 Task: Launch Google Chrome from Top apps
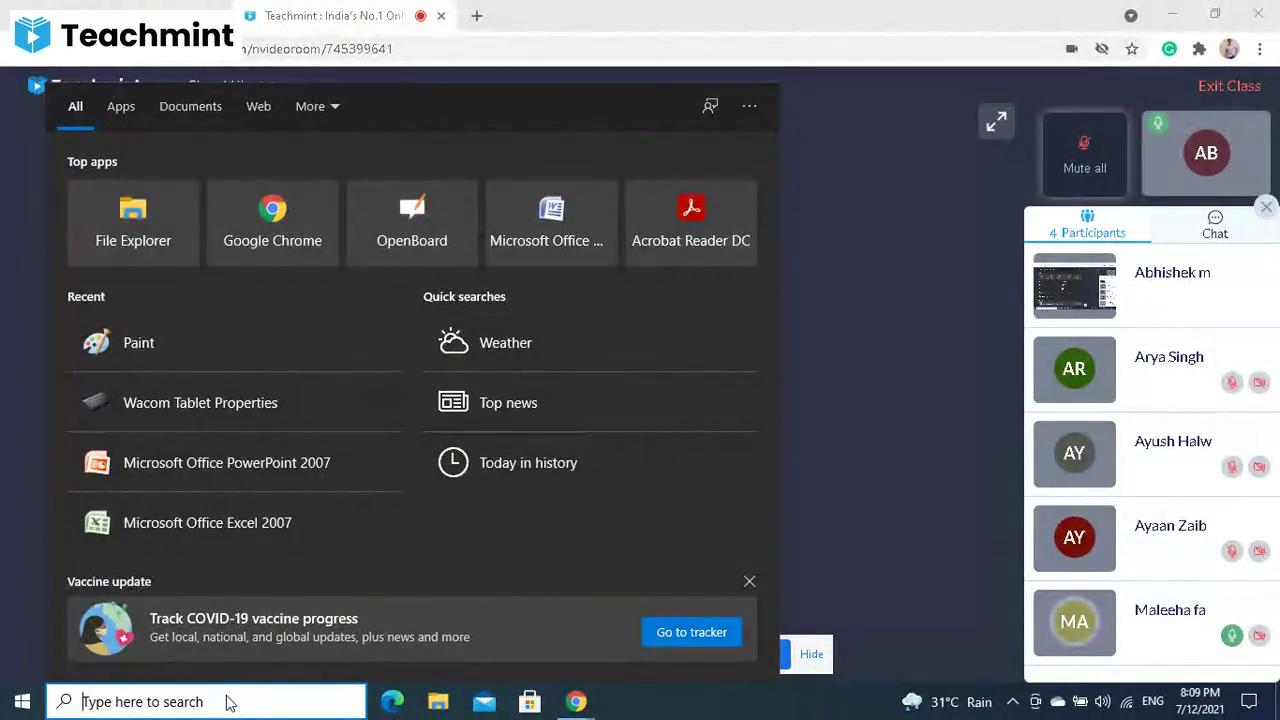pos(272,223)
